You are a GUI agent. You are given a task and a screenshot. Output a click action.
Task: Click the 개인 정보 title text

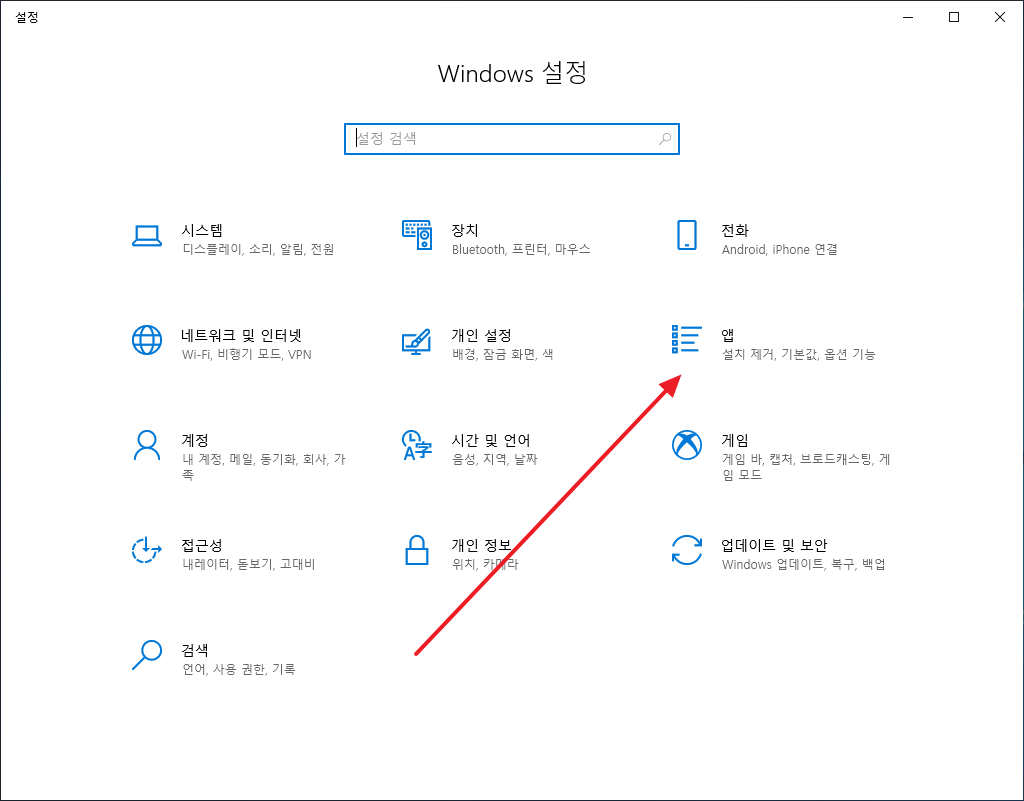tap(481, 545)
